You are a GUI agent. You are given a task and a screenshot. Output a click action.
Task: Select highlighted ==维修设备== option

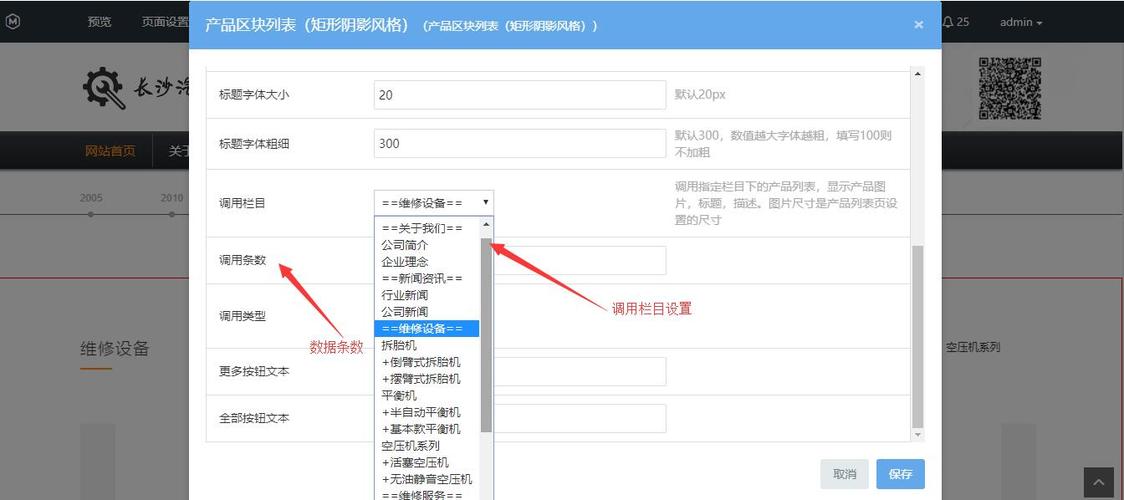pos(427,329)
